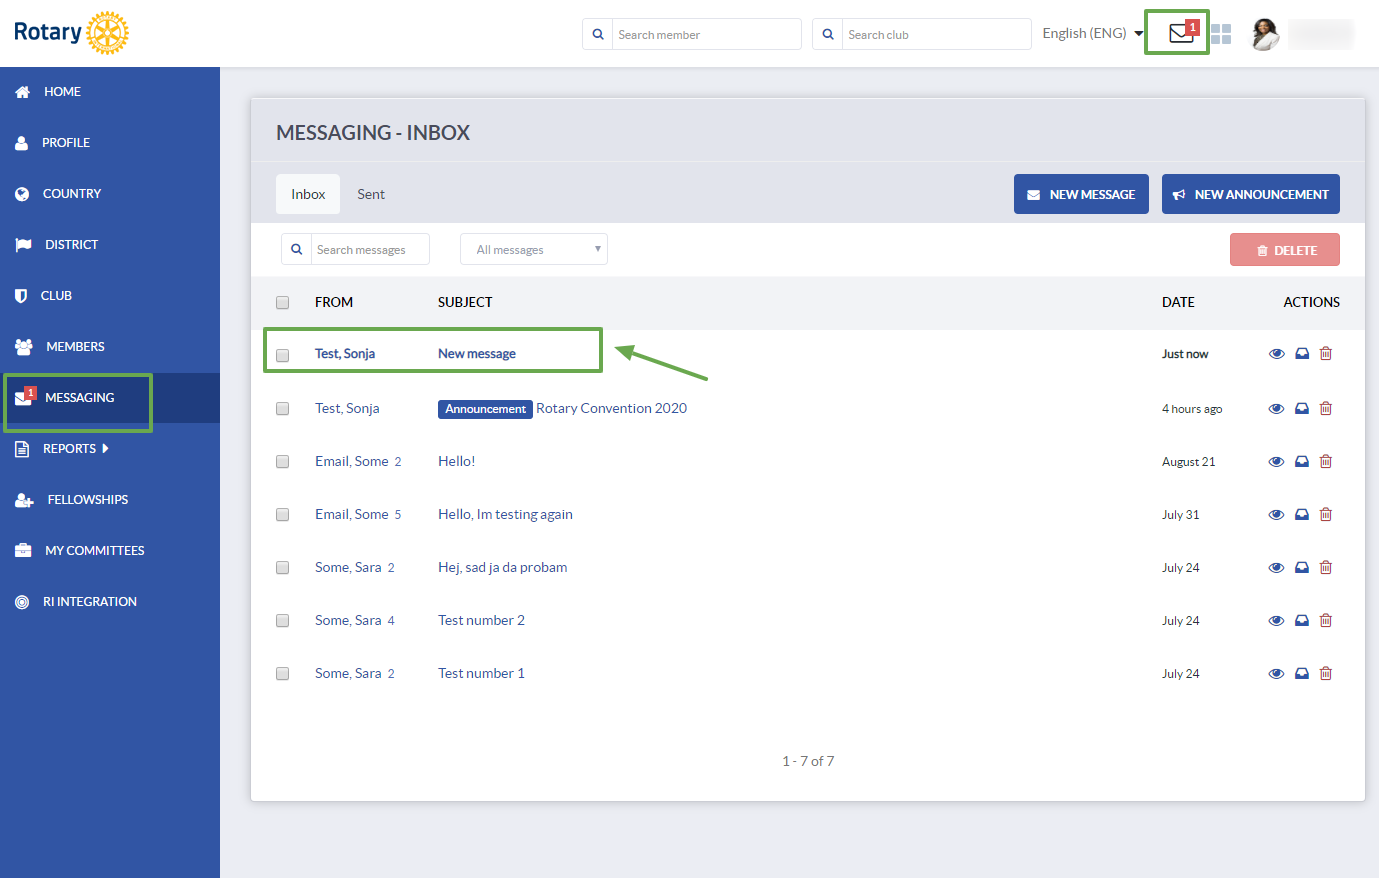Tick checkbox for 'Hello!' row
The image size is (1379, 878).
tap(282, 461)
